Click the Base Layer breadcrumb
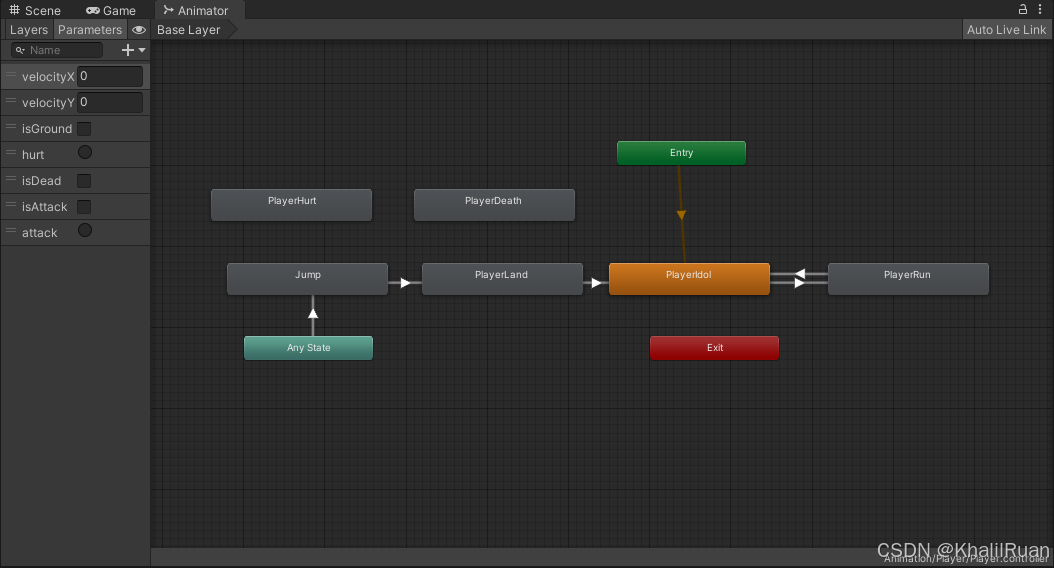Viewport: 1054px width, 568px height. (189, 30)
